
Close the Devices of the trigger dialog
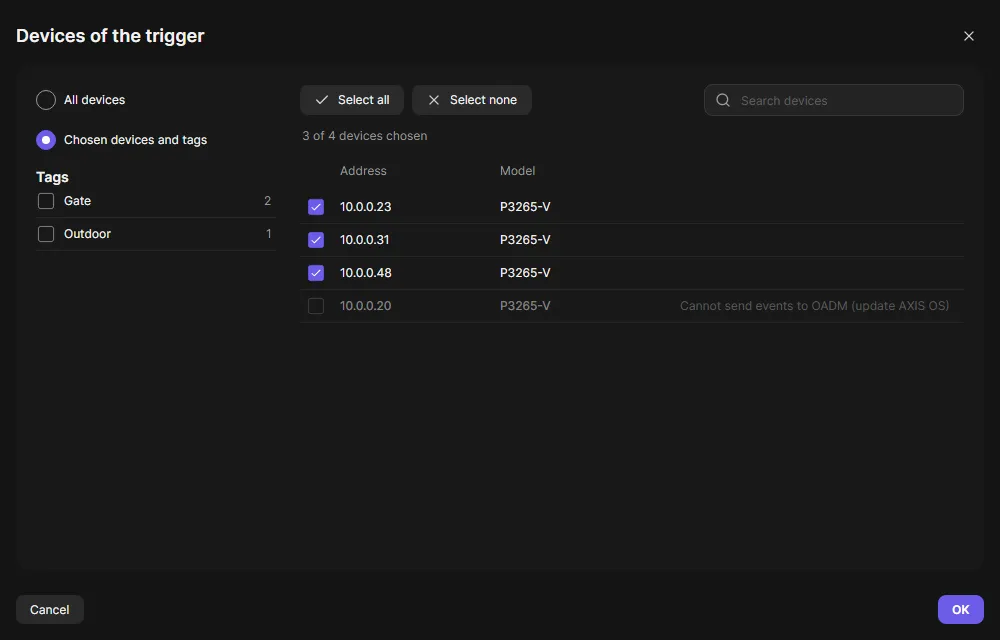tap(968, 36)
